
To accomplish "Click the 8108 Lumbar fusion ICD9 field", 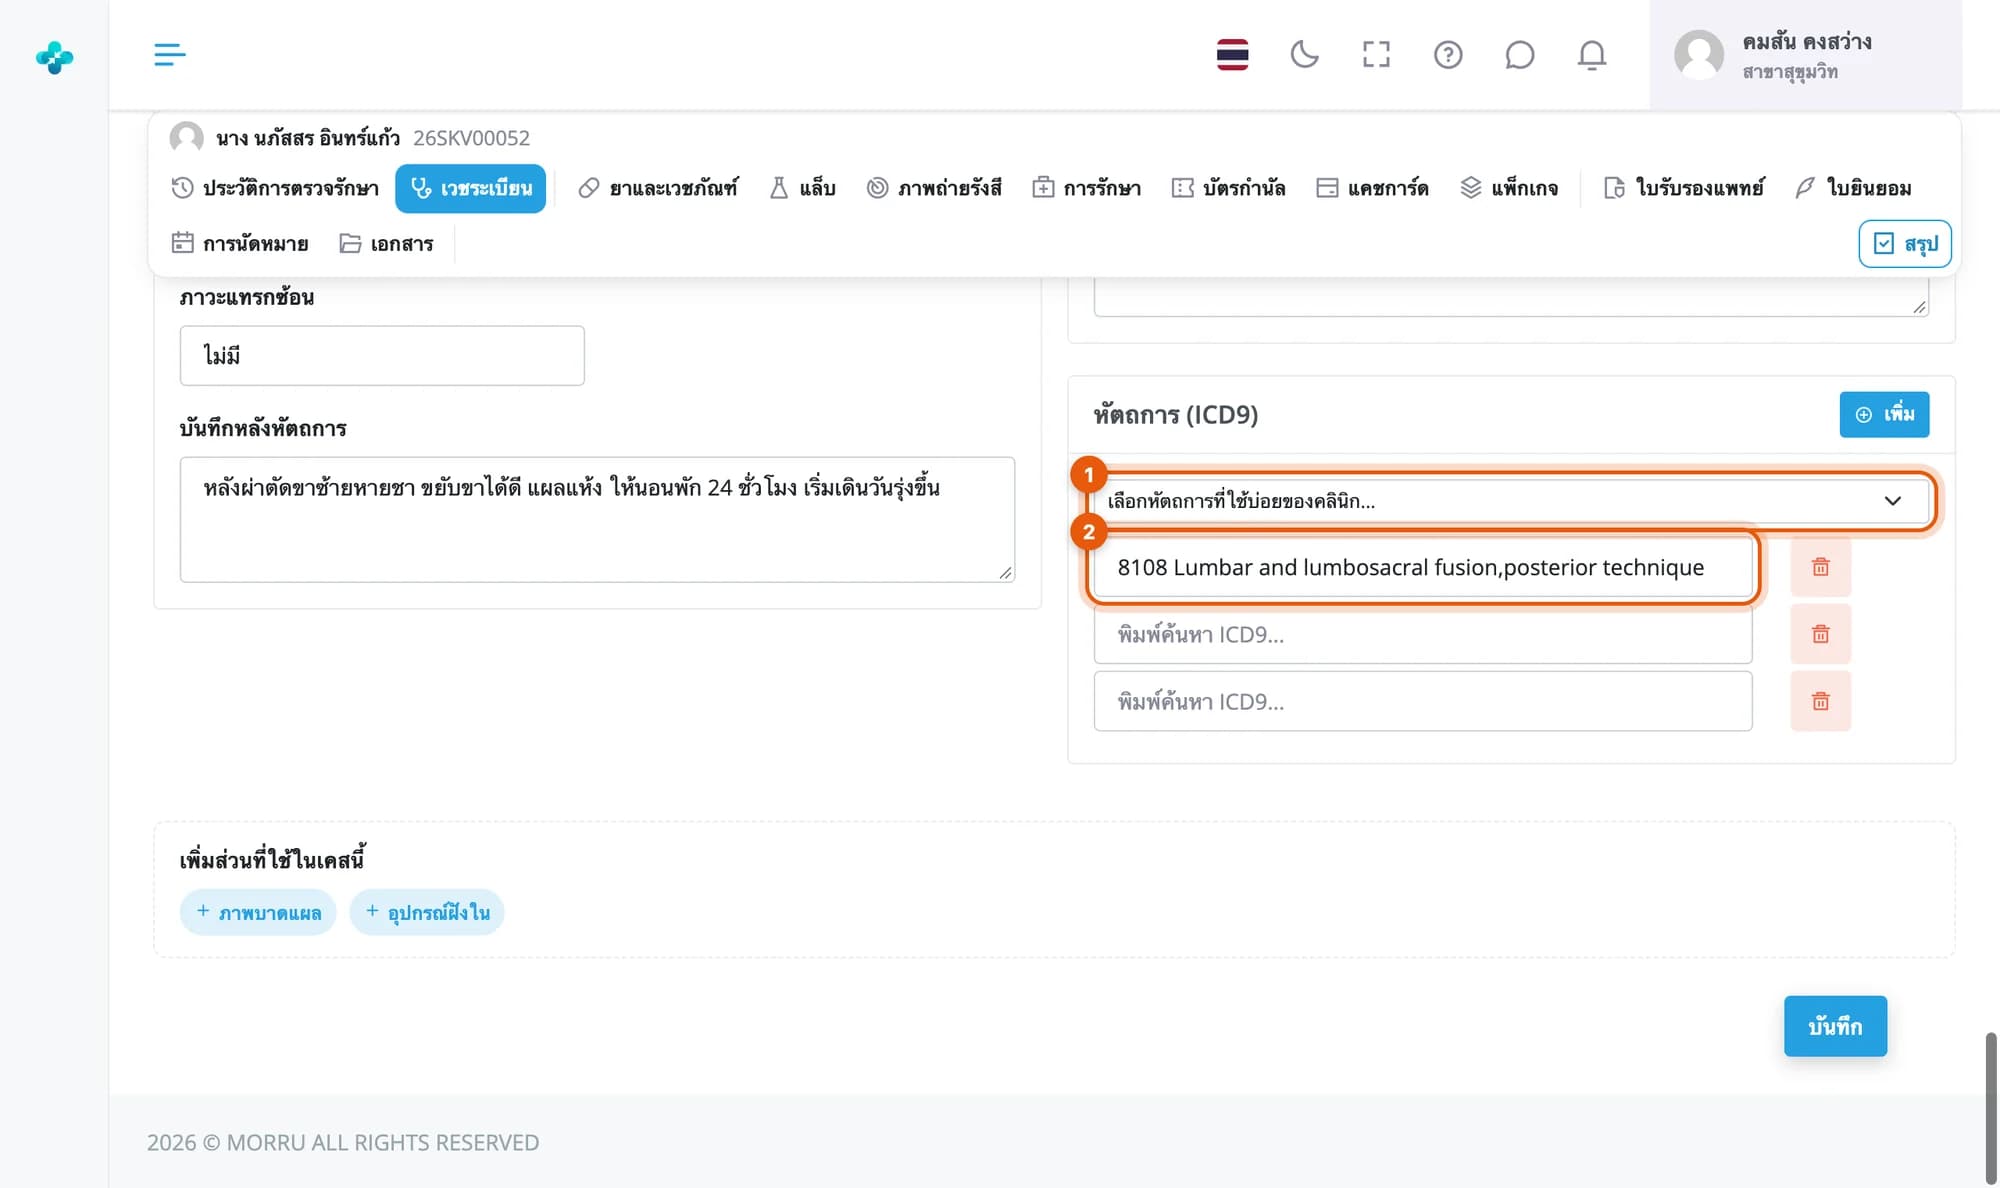I will pos(1422,567).
